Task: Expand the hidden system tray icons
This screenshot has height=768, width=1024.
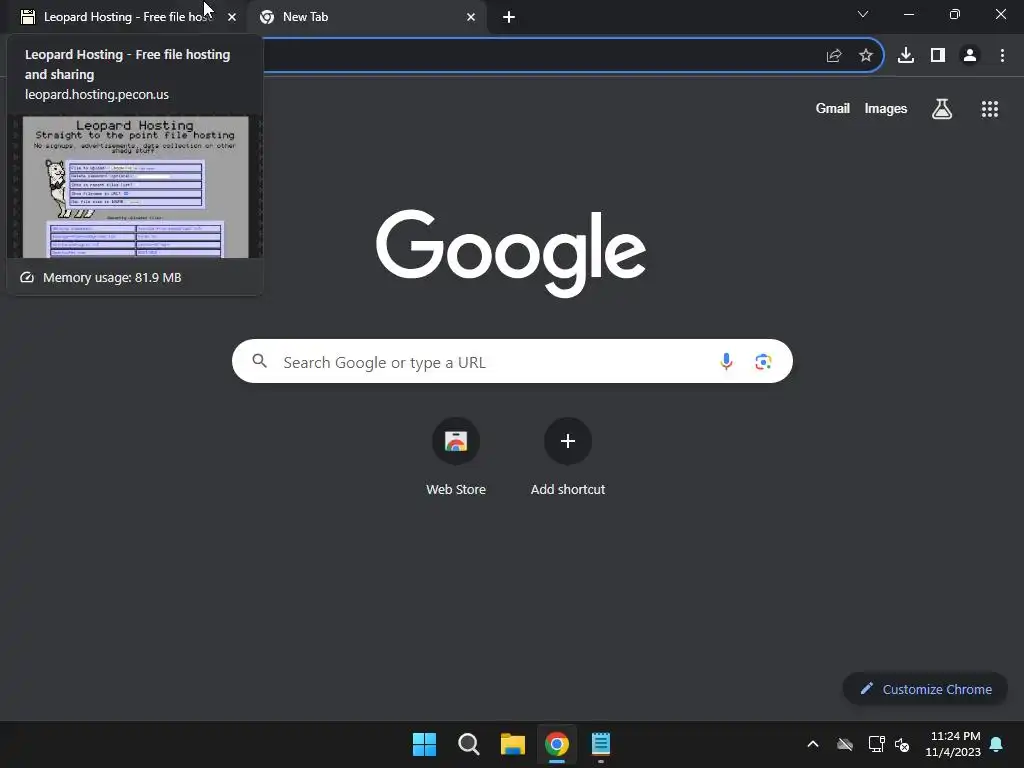Action: 813,744
